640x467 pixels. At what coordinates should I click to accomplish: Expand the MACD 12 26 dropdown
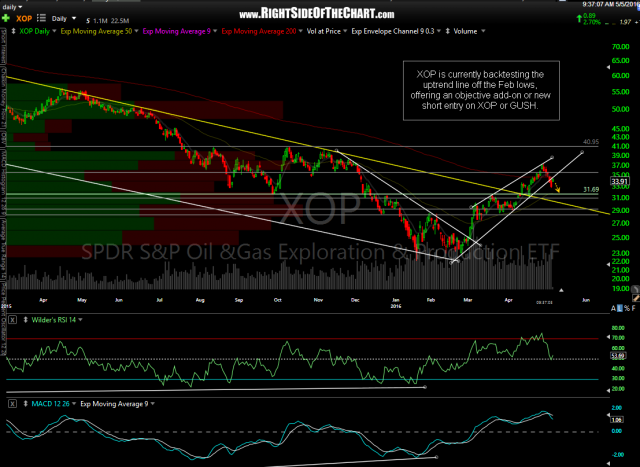(74, 404)
